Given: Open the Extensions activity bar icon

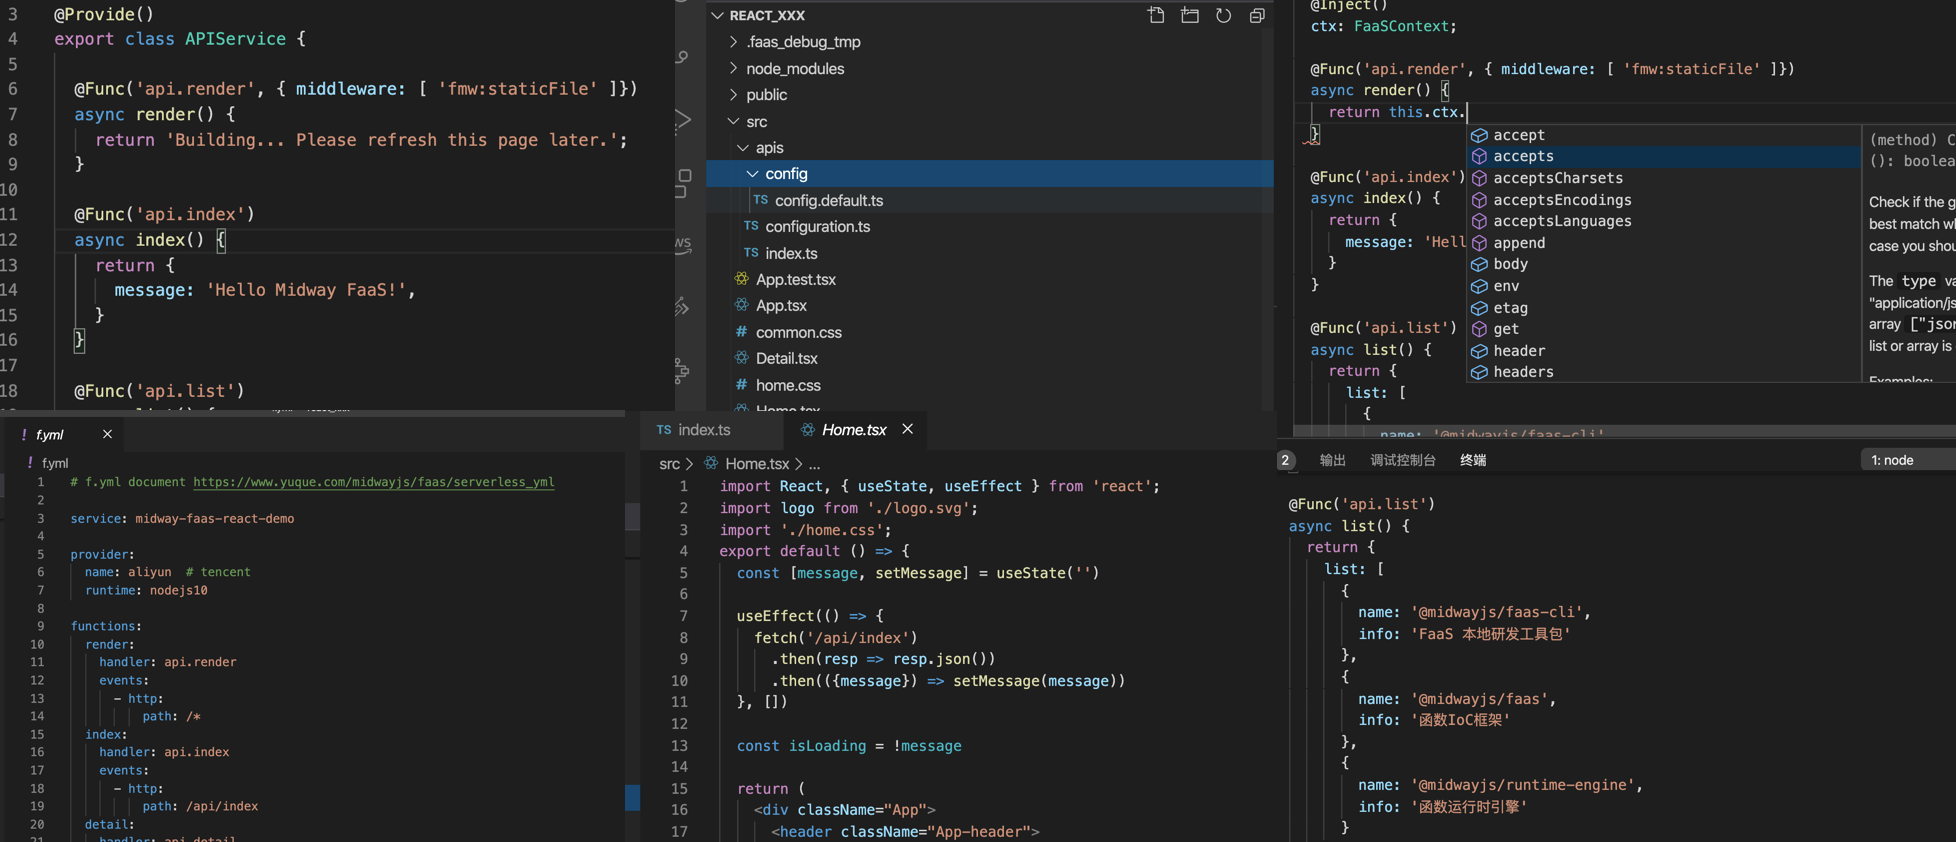Looking at the screenshot, I should 683,183.
